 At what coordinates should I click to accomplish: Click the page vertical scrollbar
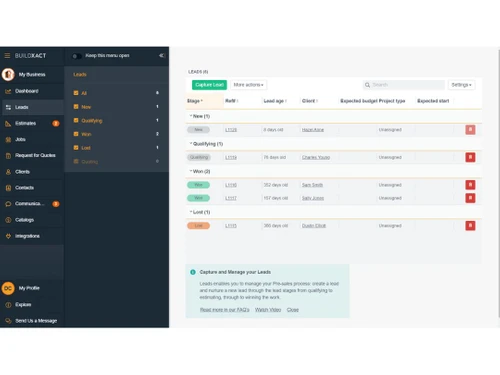(x=499, y=183)
